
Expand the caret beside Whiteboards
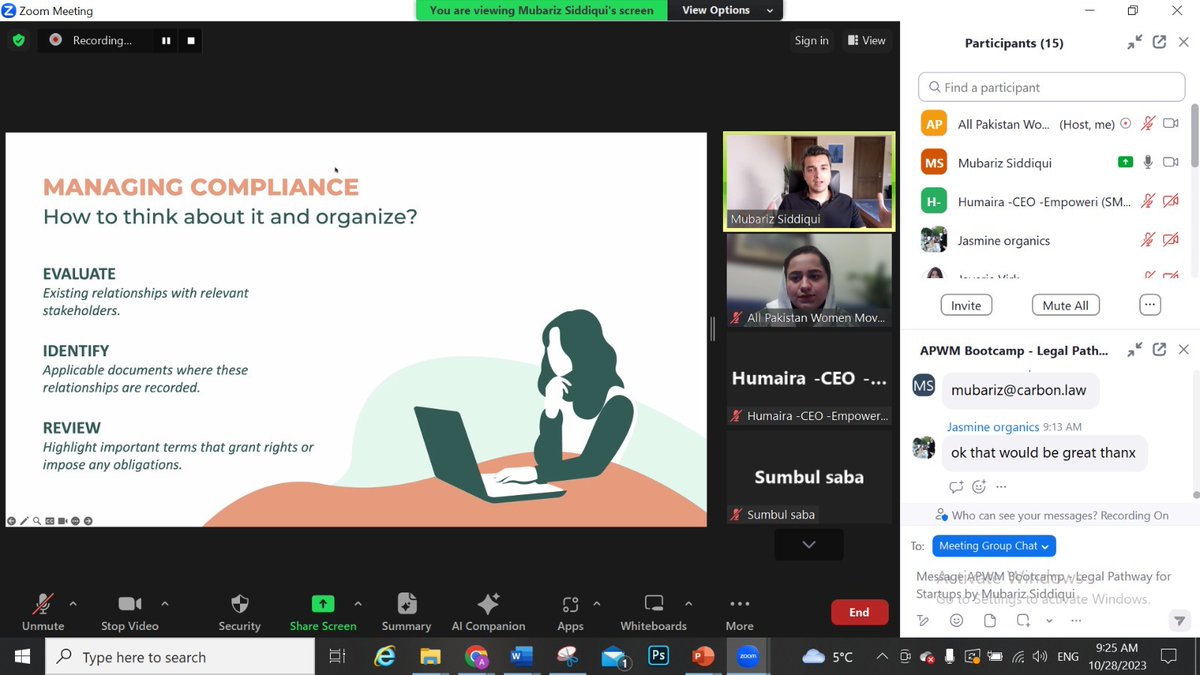click(688, 604)
